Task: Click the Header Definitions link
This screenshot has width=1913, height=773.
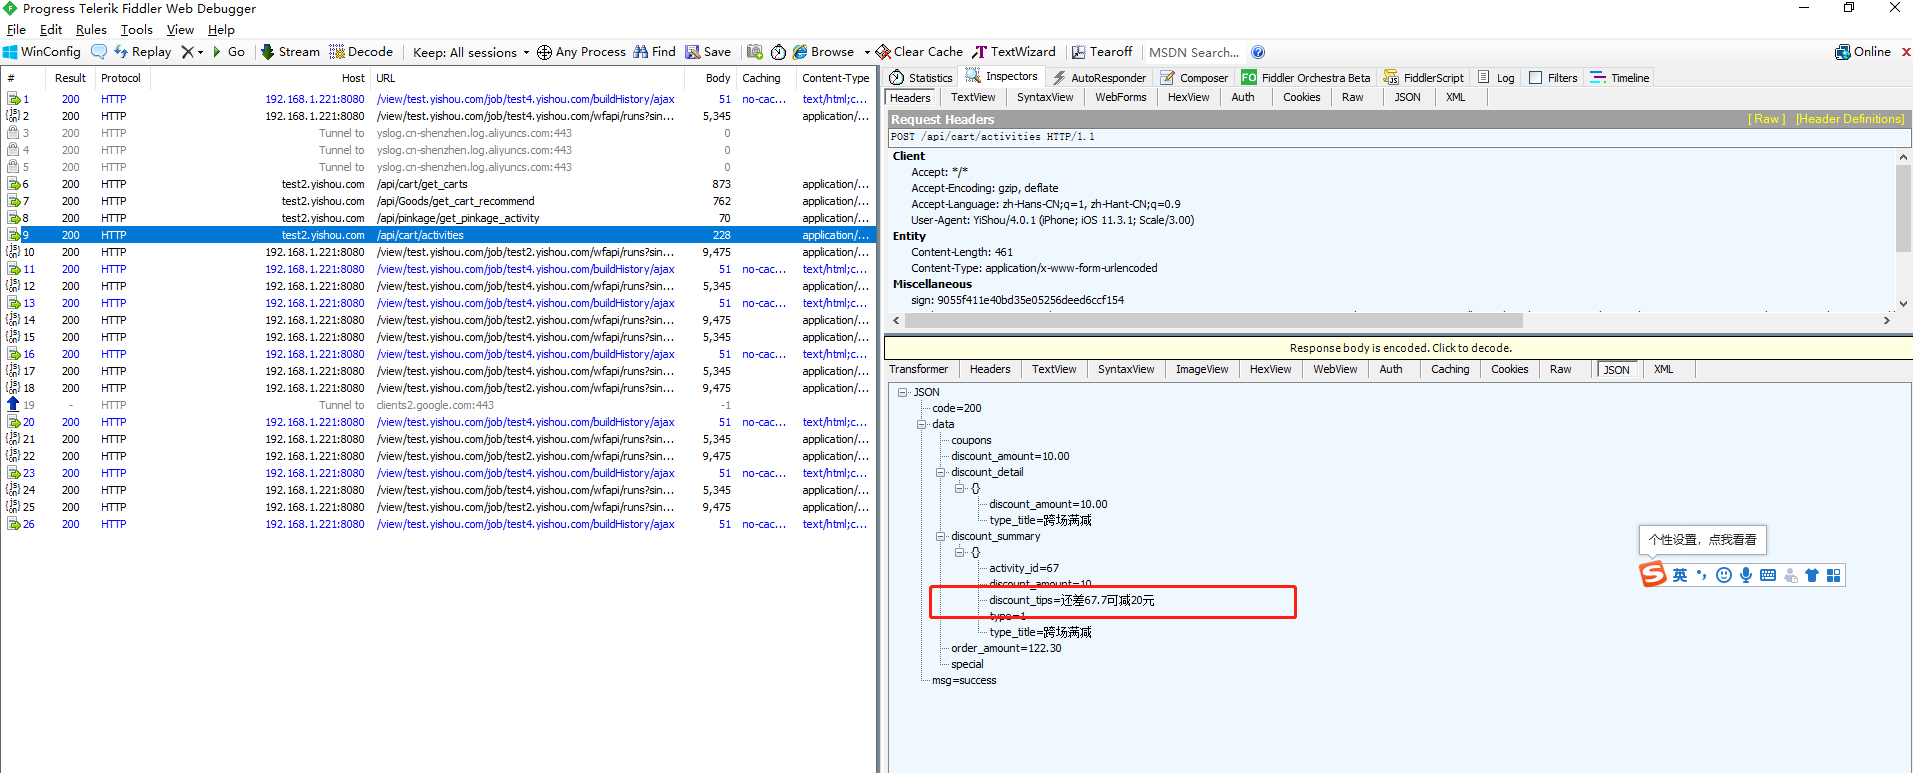Action: [1850, 119]
